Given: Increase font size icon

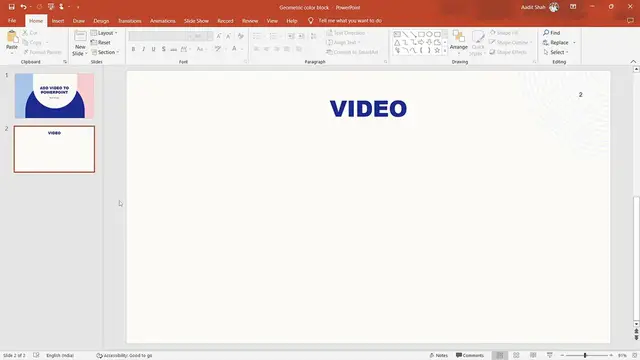Looking at the screenshot, I should [x=219, y=36].
